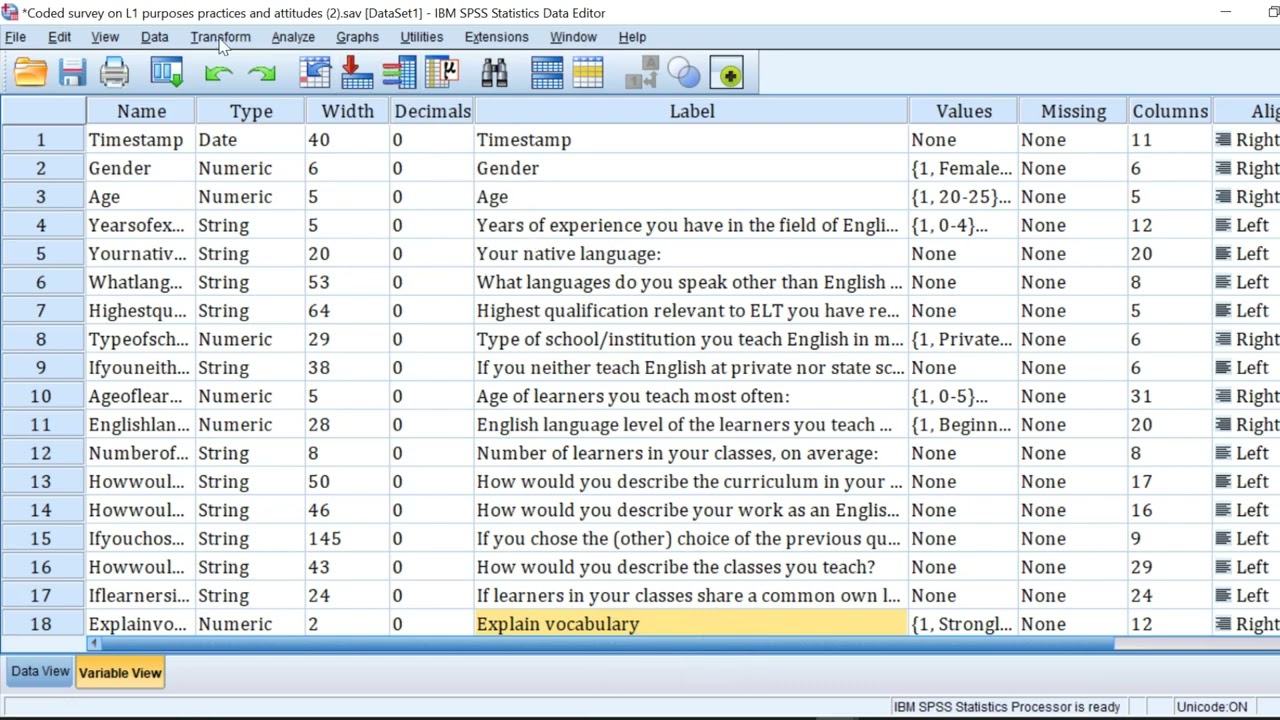
Task: Select row number 18 header
Action: [x=42, y=624]
